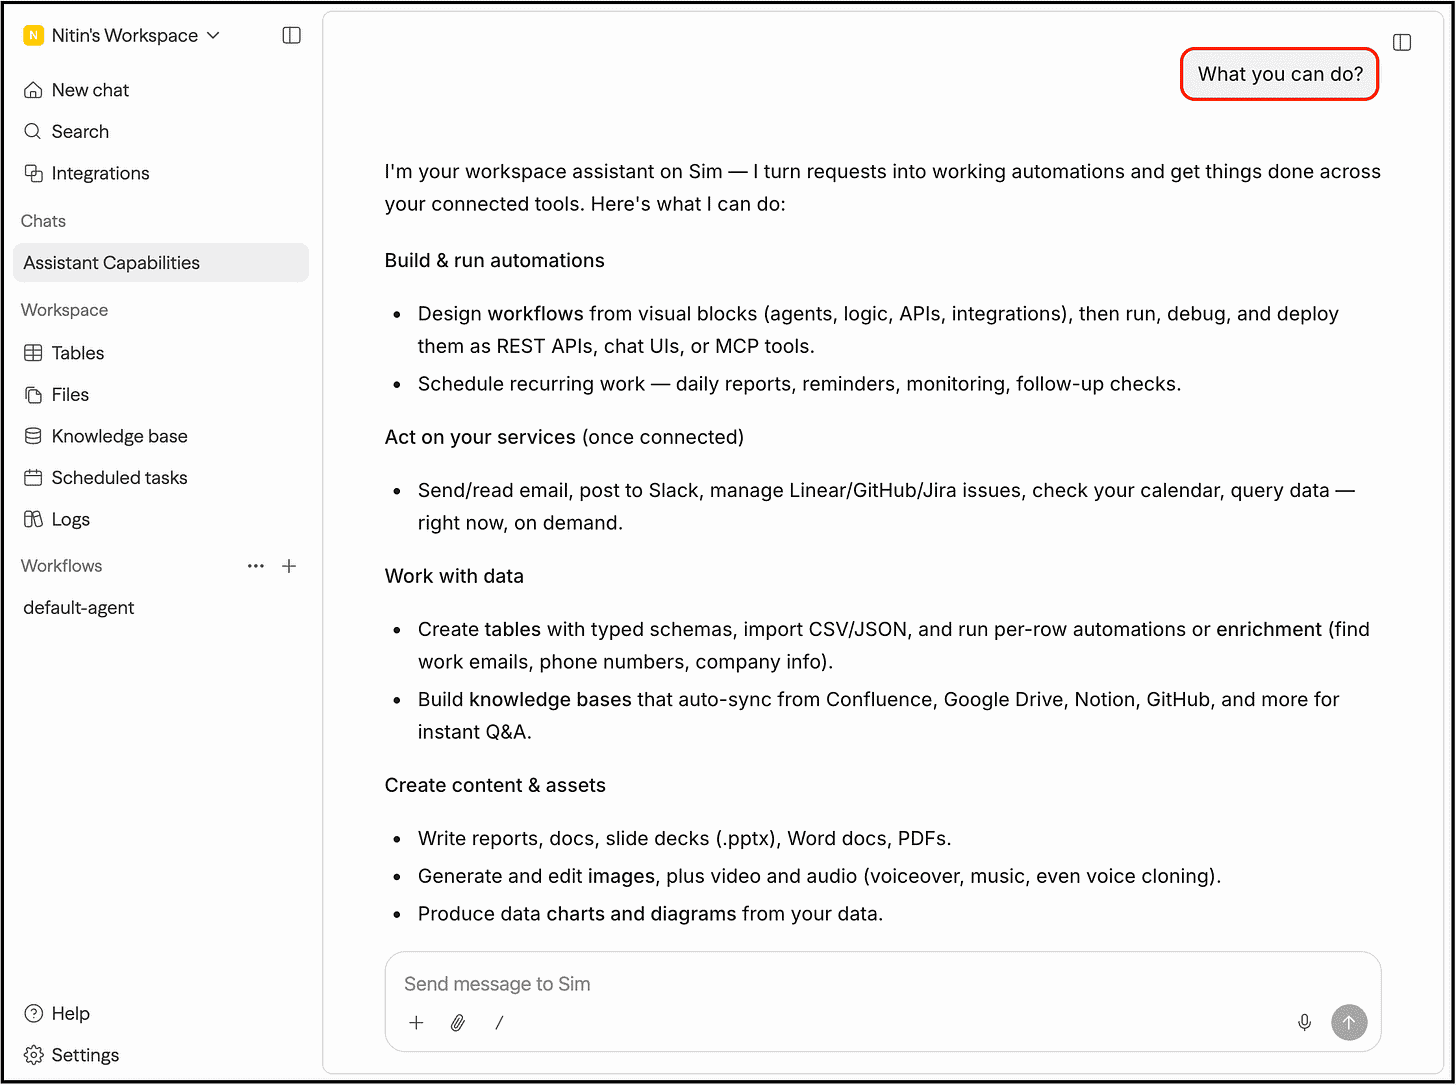The image size is (1456, 1085).
Task: Click the Schedule recurring work bullet text
Action: 800,384
